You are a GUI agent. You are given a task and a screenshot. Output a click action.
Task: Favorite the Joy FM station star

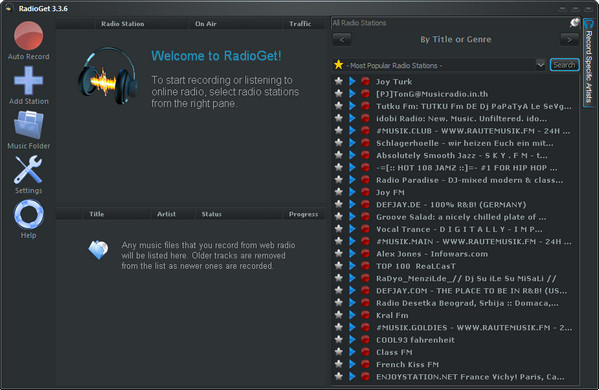pos(338,192)
